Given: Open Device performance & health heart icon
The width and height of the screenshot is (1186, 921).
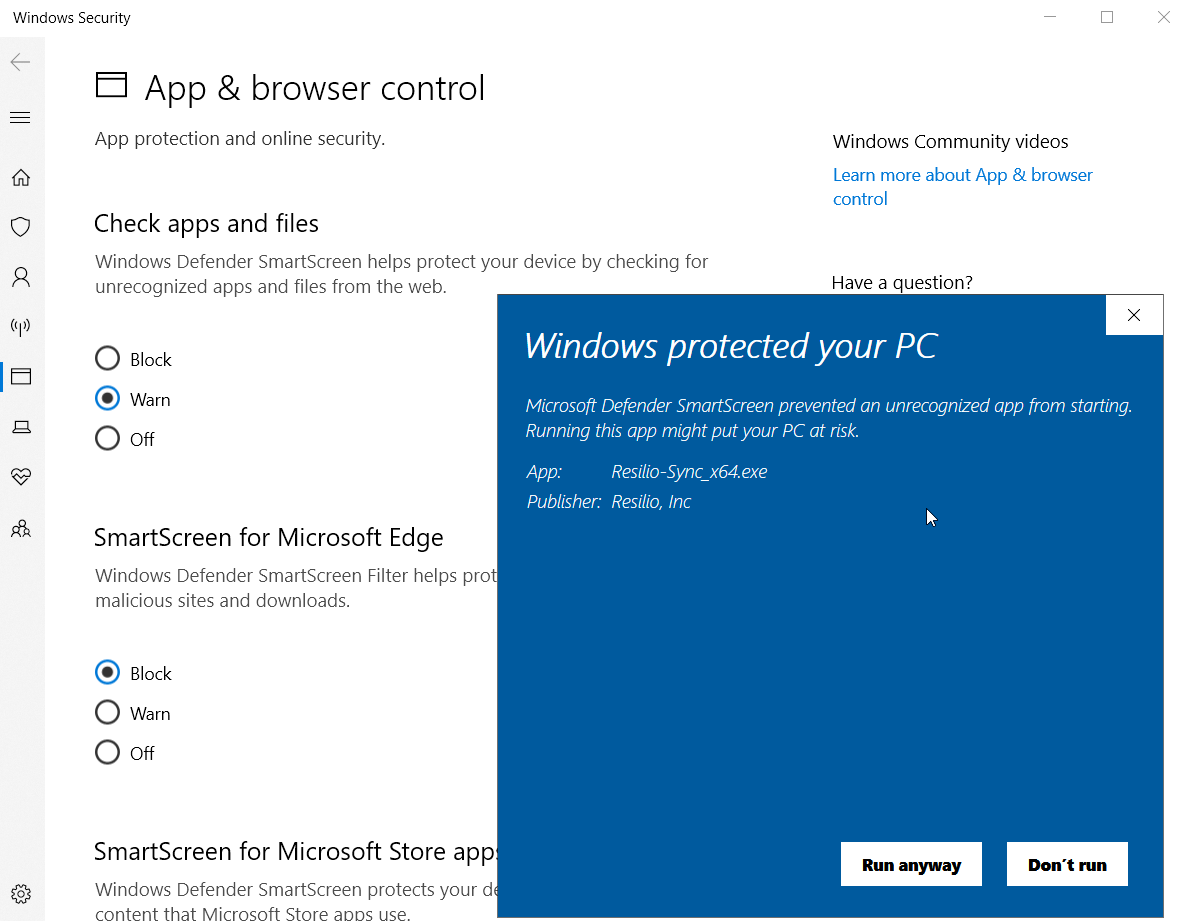Looking at the screenshot, I should pos(21,476).
